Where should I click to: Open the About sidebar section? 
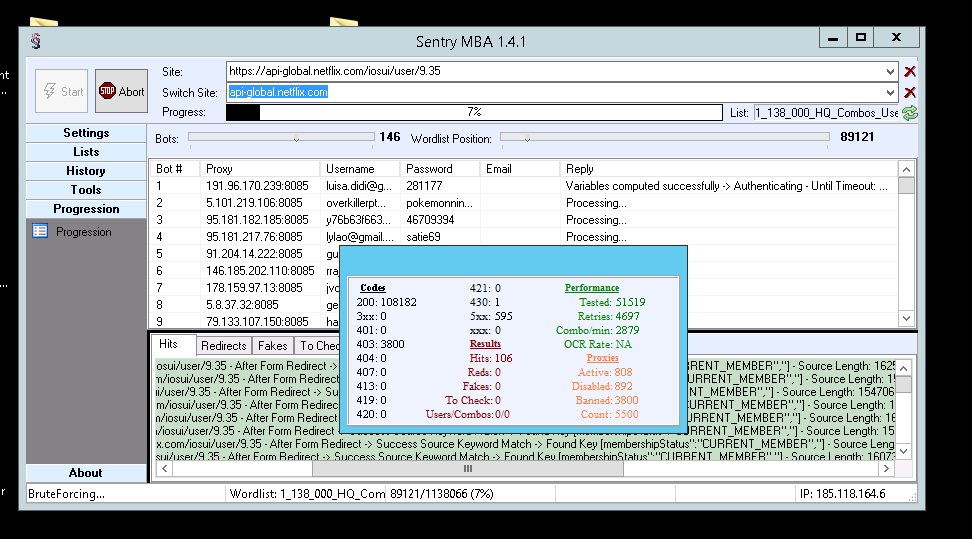coord(86,473)
